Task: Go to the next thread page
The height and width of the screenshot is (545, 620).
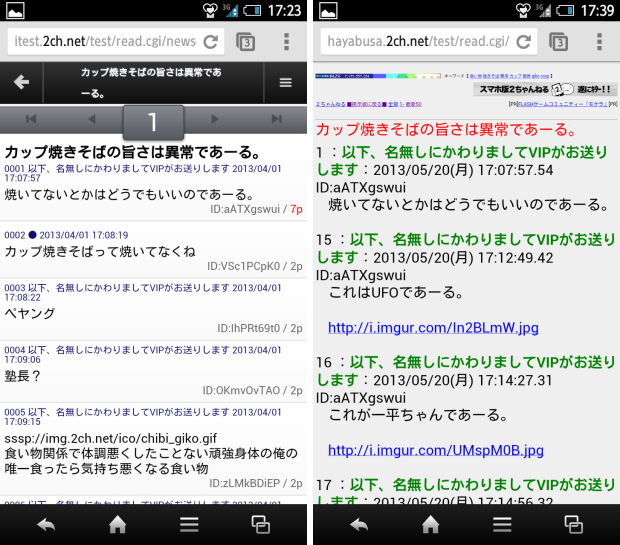Action: coord(215,121)
